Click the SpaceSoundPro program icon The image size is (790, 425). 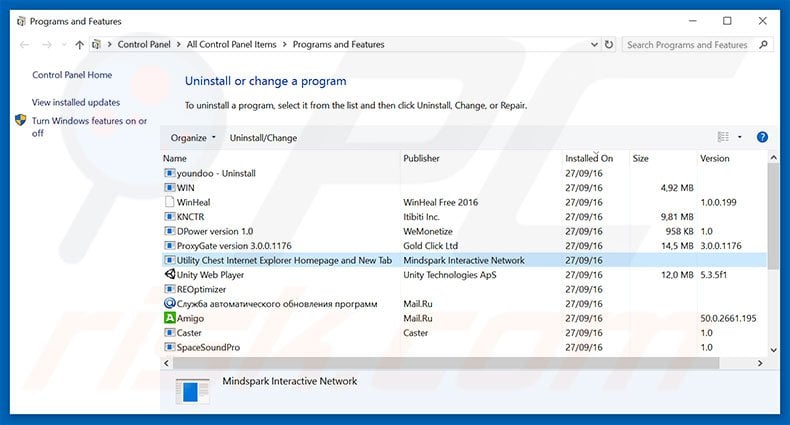tap(170, 347)
